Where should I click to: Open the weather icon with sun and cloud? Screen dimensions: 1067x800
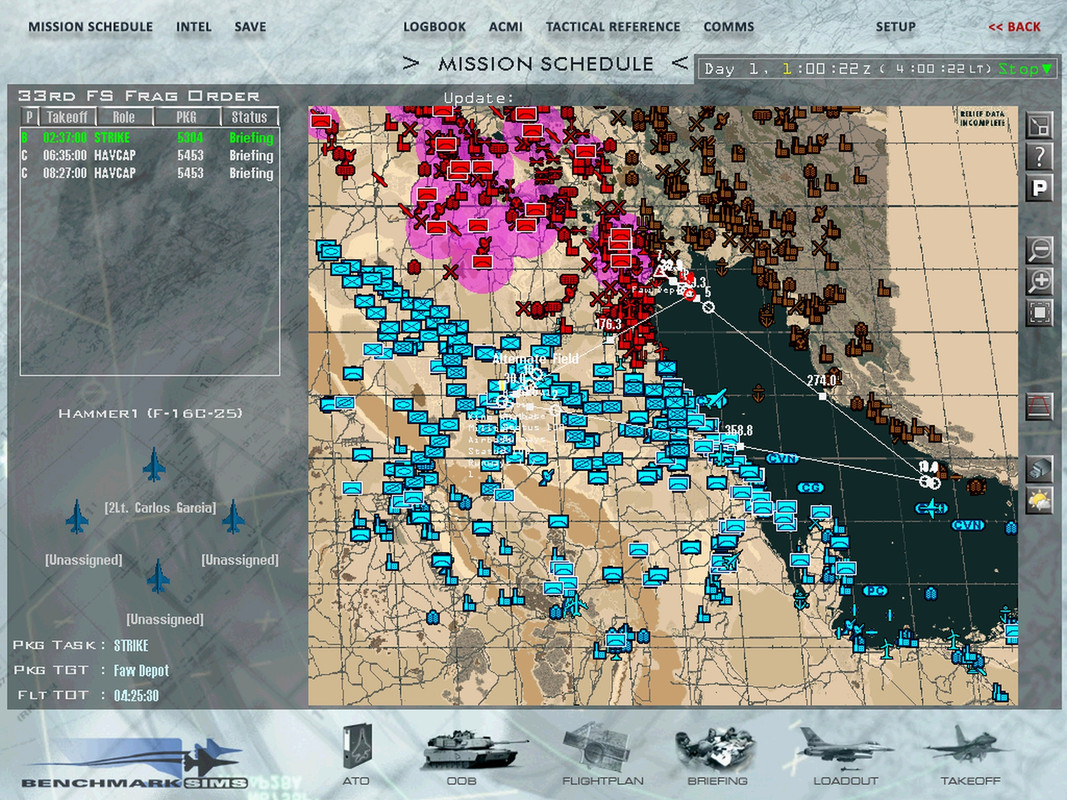1039,501
